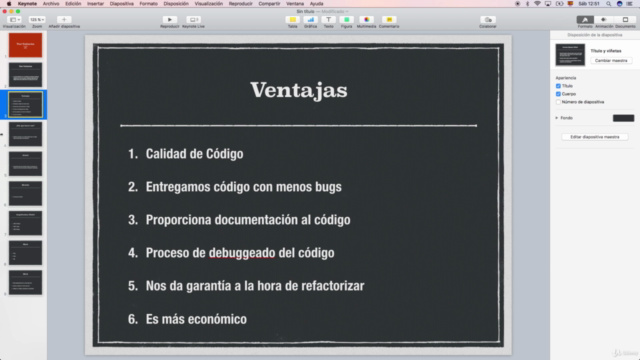The height and width of the screenshot is (360, 640).
Task: Select slide 9 thumbnail in navigator
Action: click(x=25, y=282)
